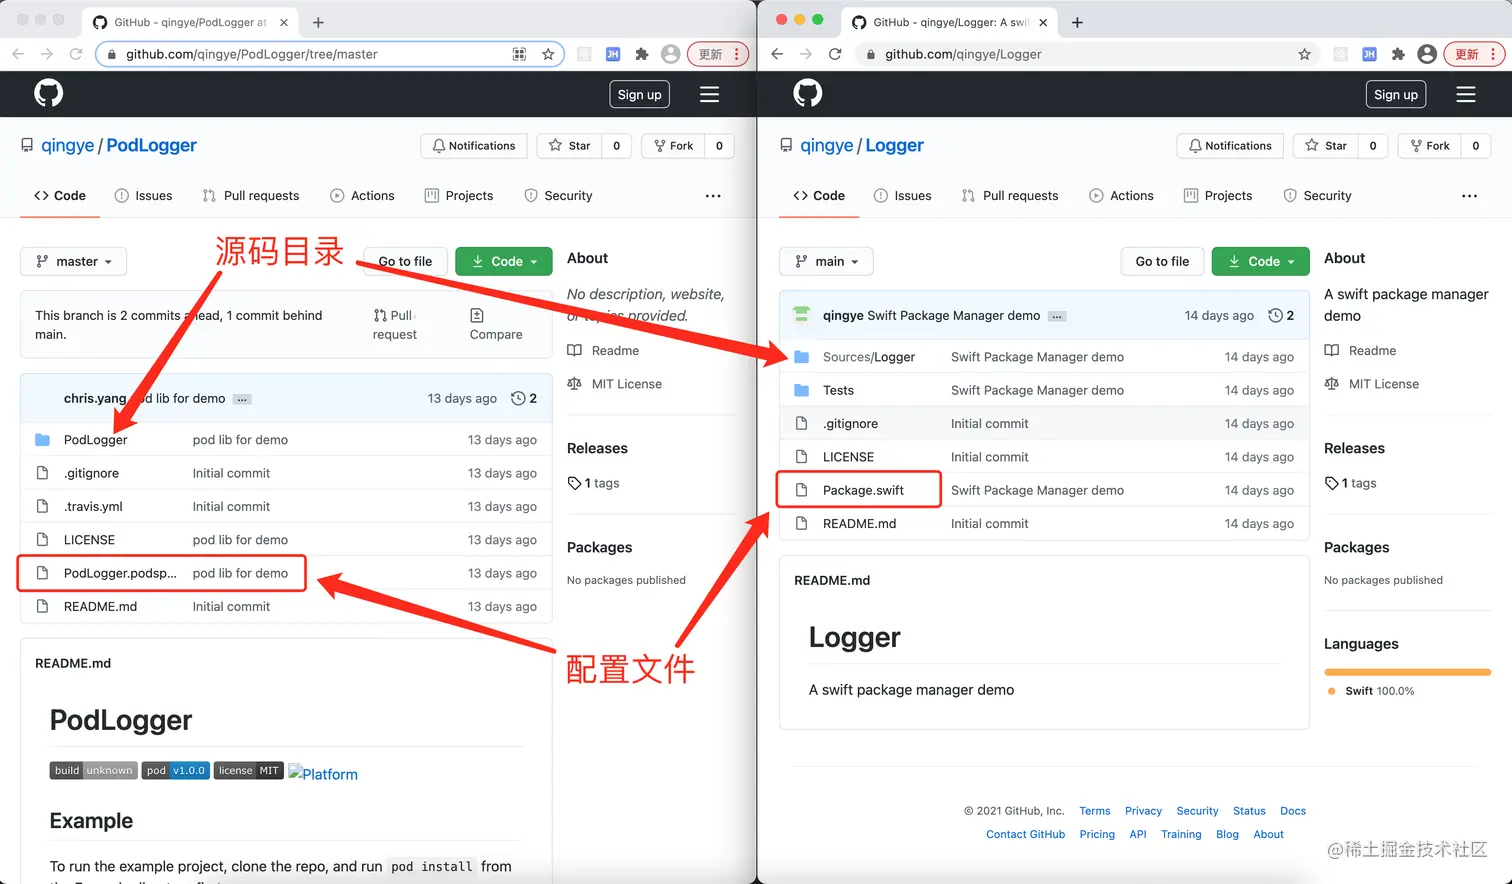Click GitHub logo in PodLogger window

click(48, 93)
